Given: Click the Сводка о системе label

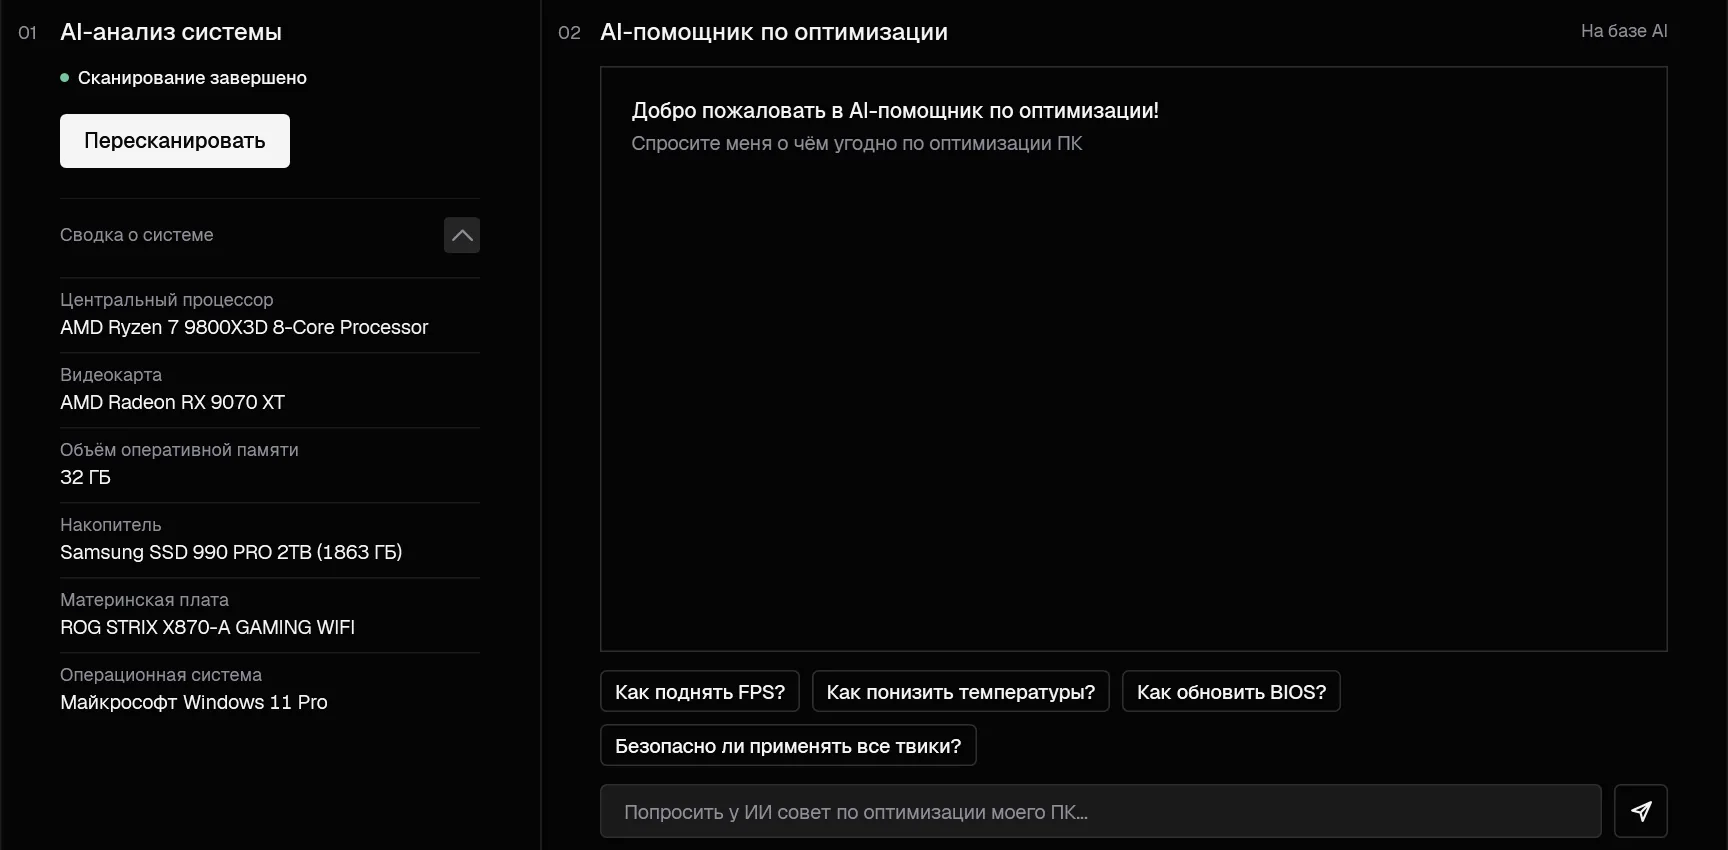Looking at the screenshot, I should click(x=137, y=235).
